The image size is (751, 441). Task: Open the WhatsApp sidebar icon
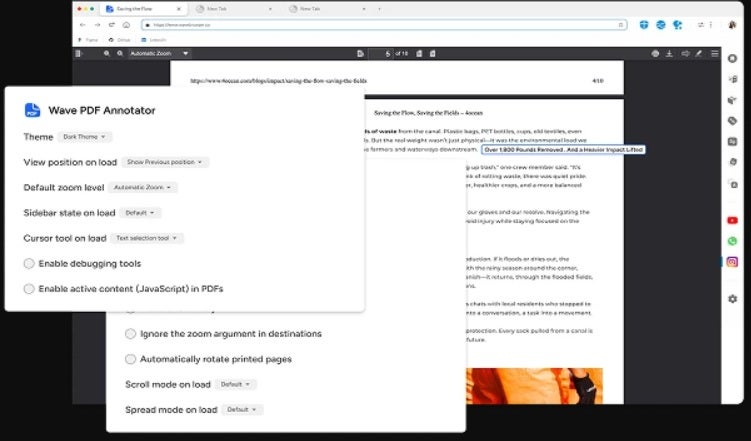point(732,241)
